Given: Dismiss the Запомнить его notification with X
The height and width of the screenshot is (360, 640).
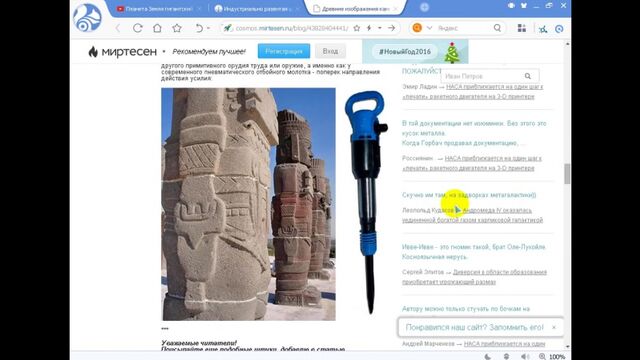Looking at the screenshot, I should 554,327.
